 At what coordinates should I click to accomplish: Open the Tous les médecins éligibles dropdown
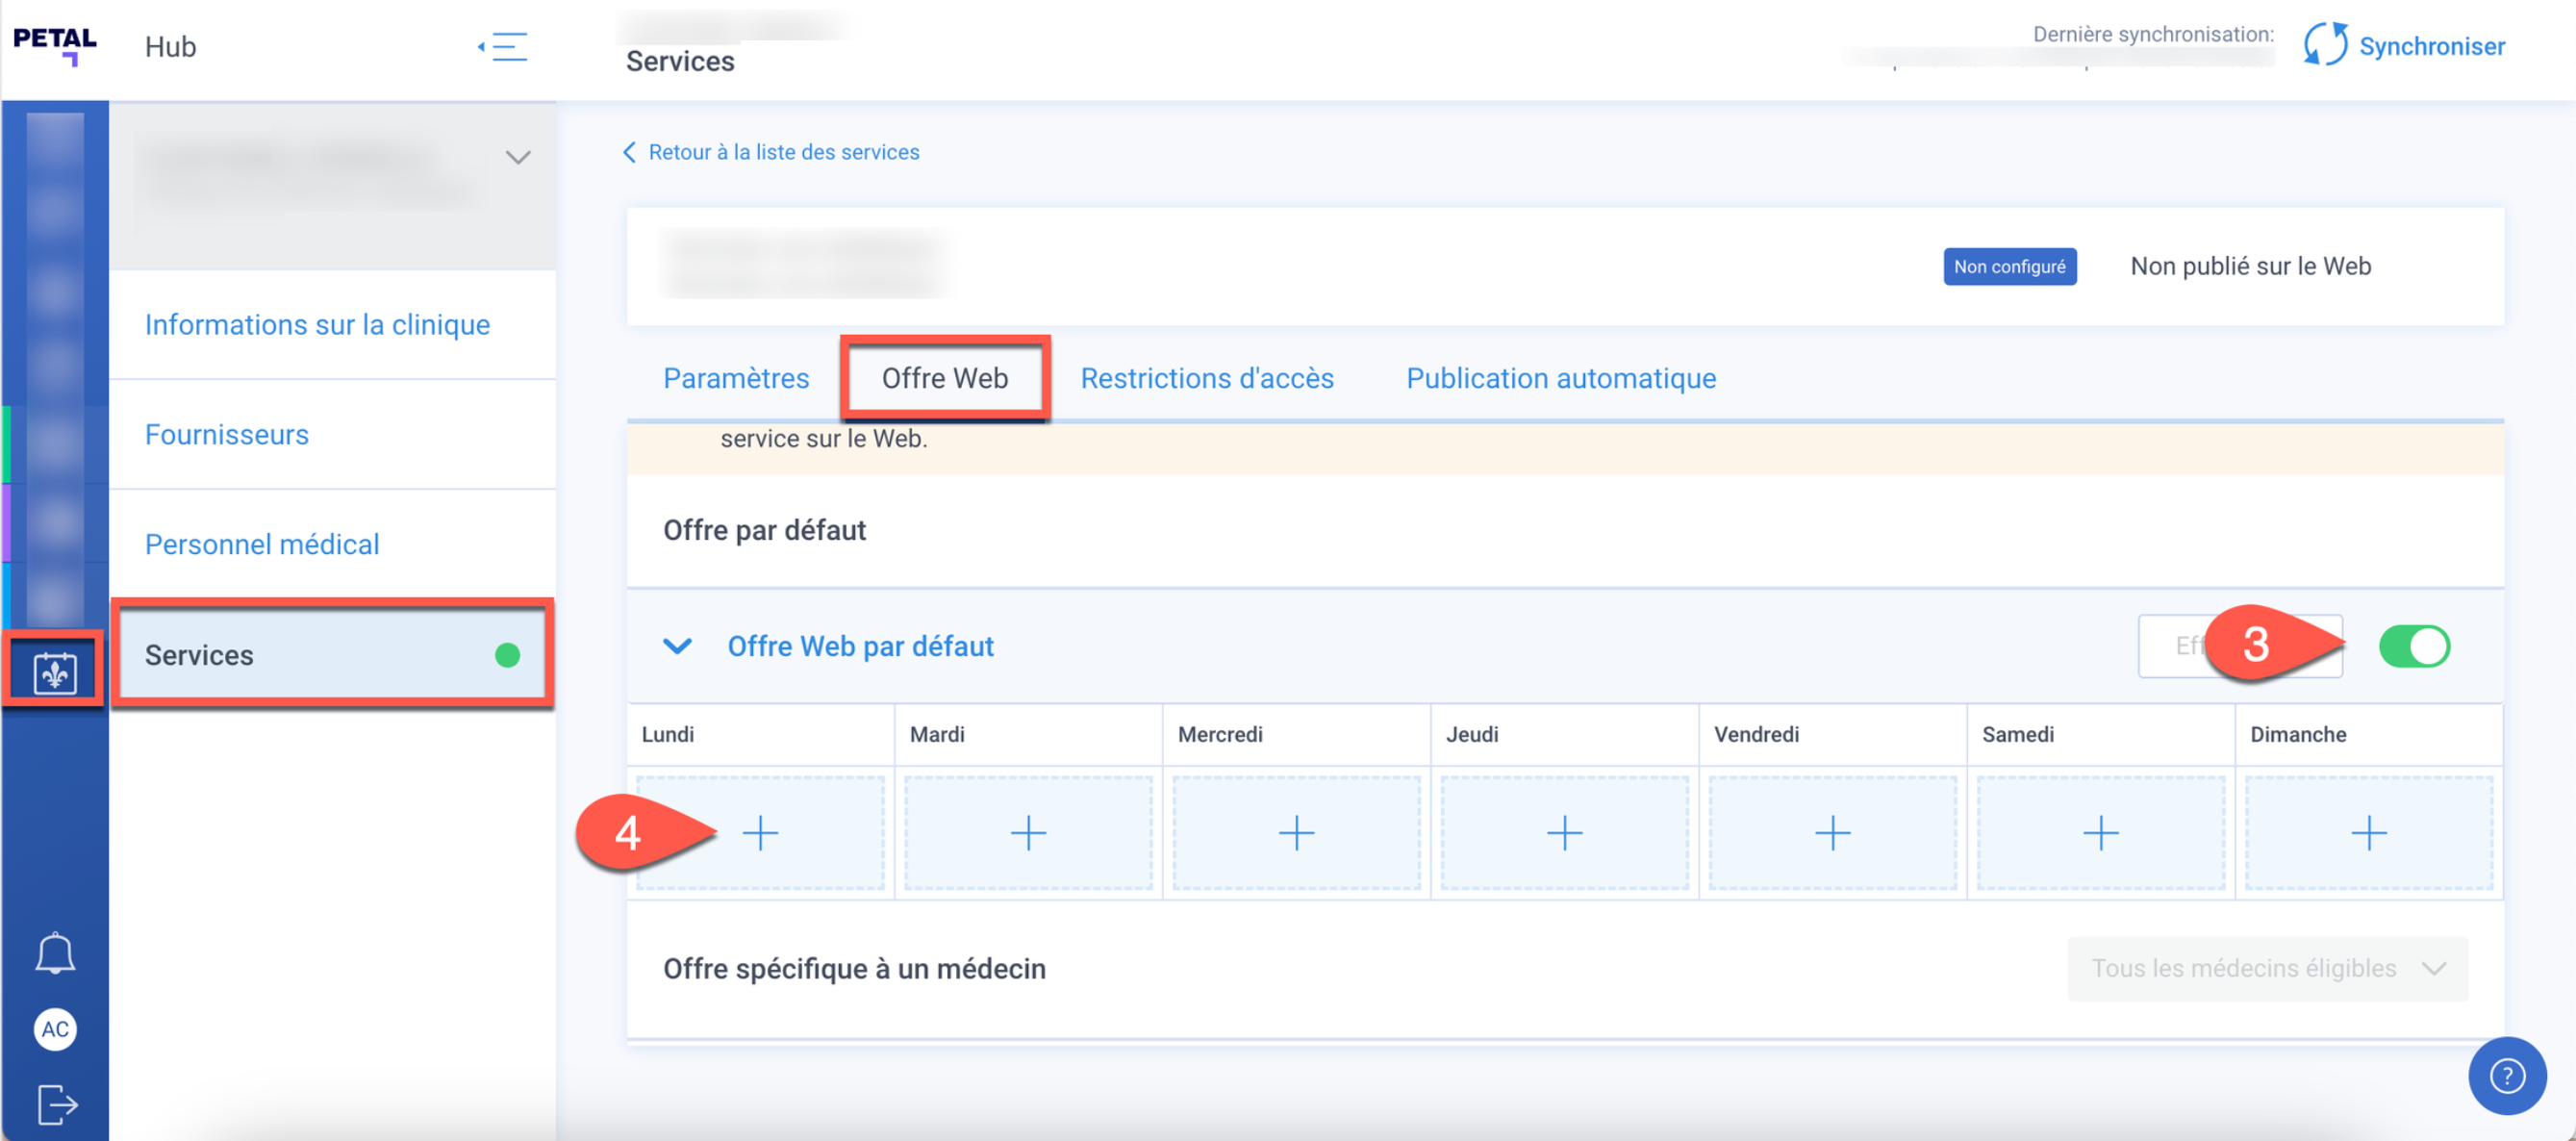point(2267,968)
